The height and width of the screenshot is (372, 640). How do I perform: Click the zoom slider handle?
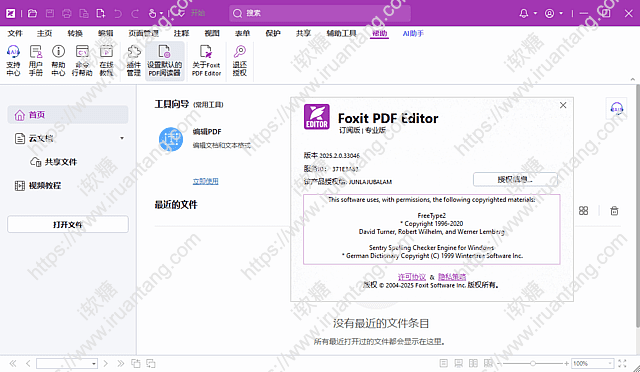[x=533, y=363]
